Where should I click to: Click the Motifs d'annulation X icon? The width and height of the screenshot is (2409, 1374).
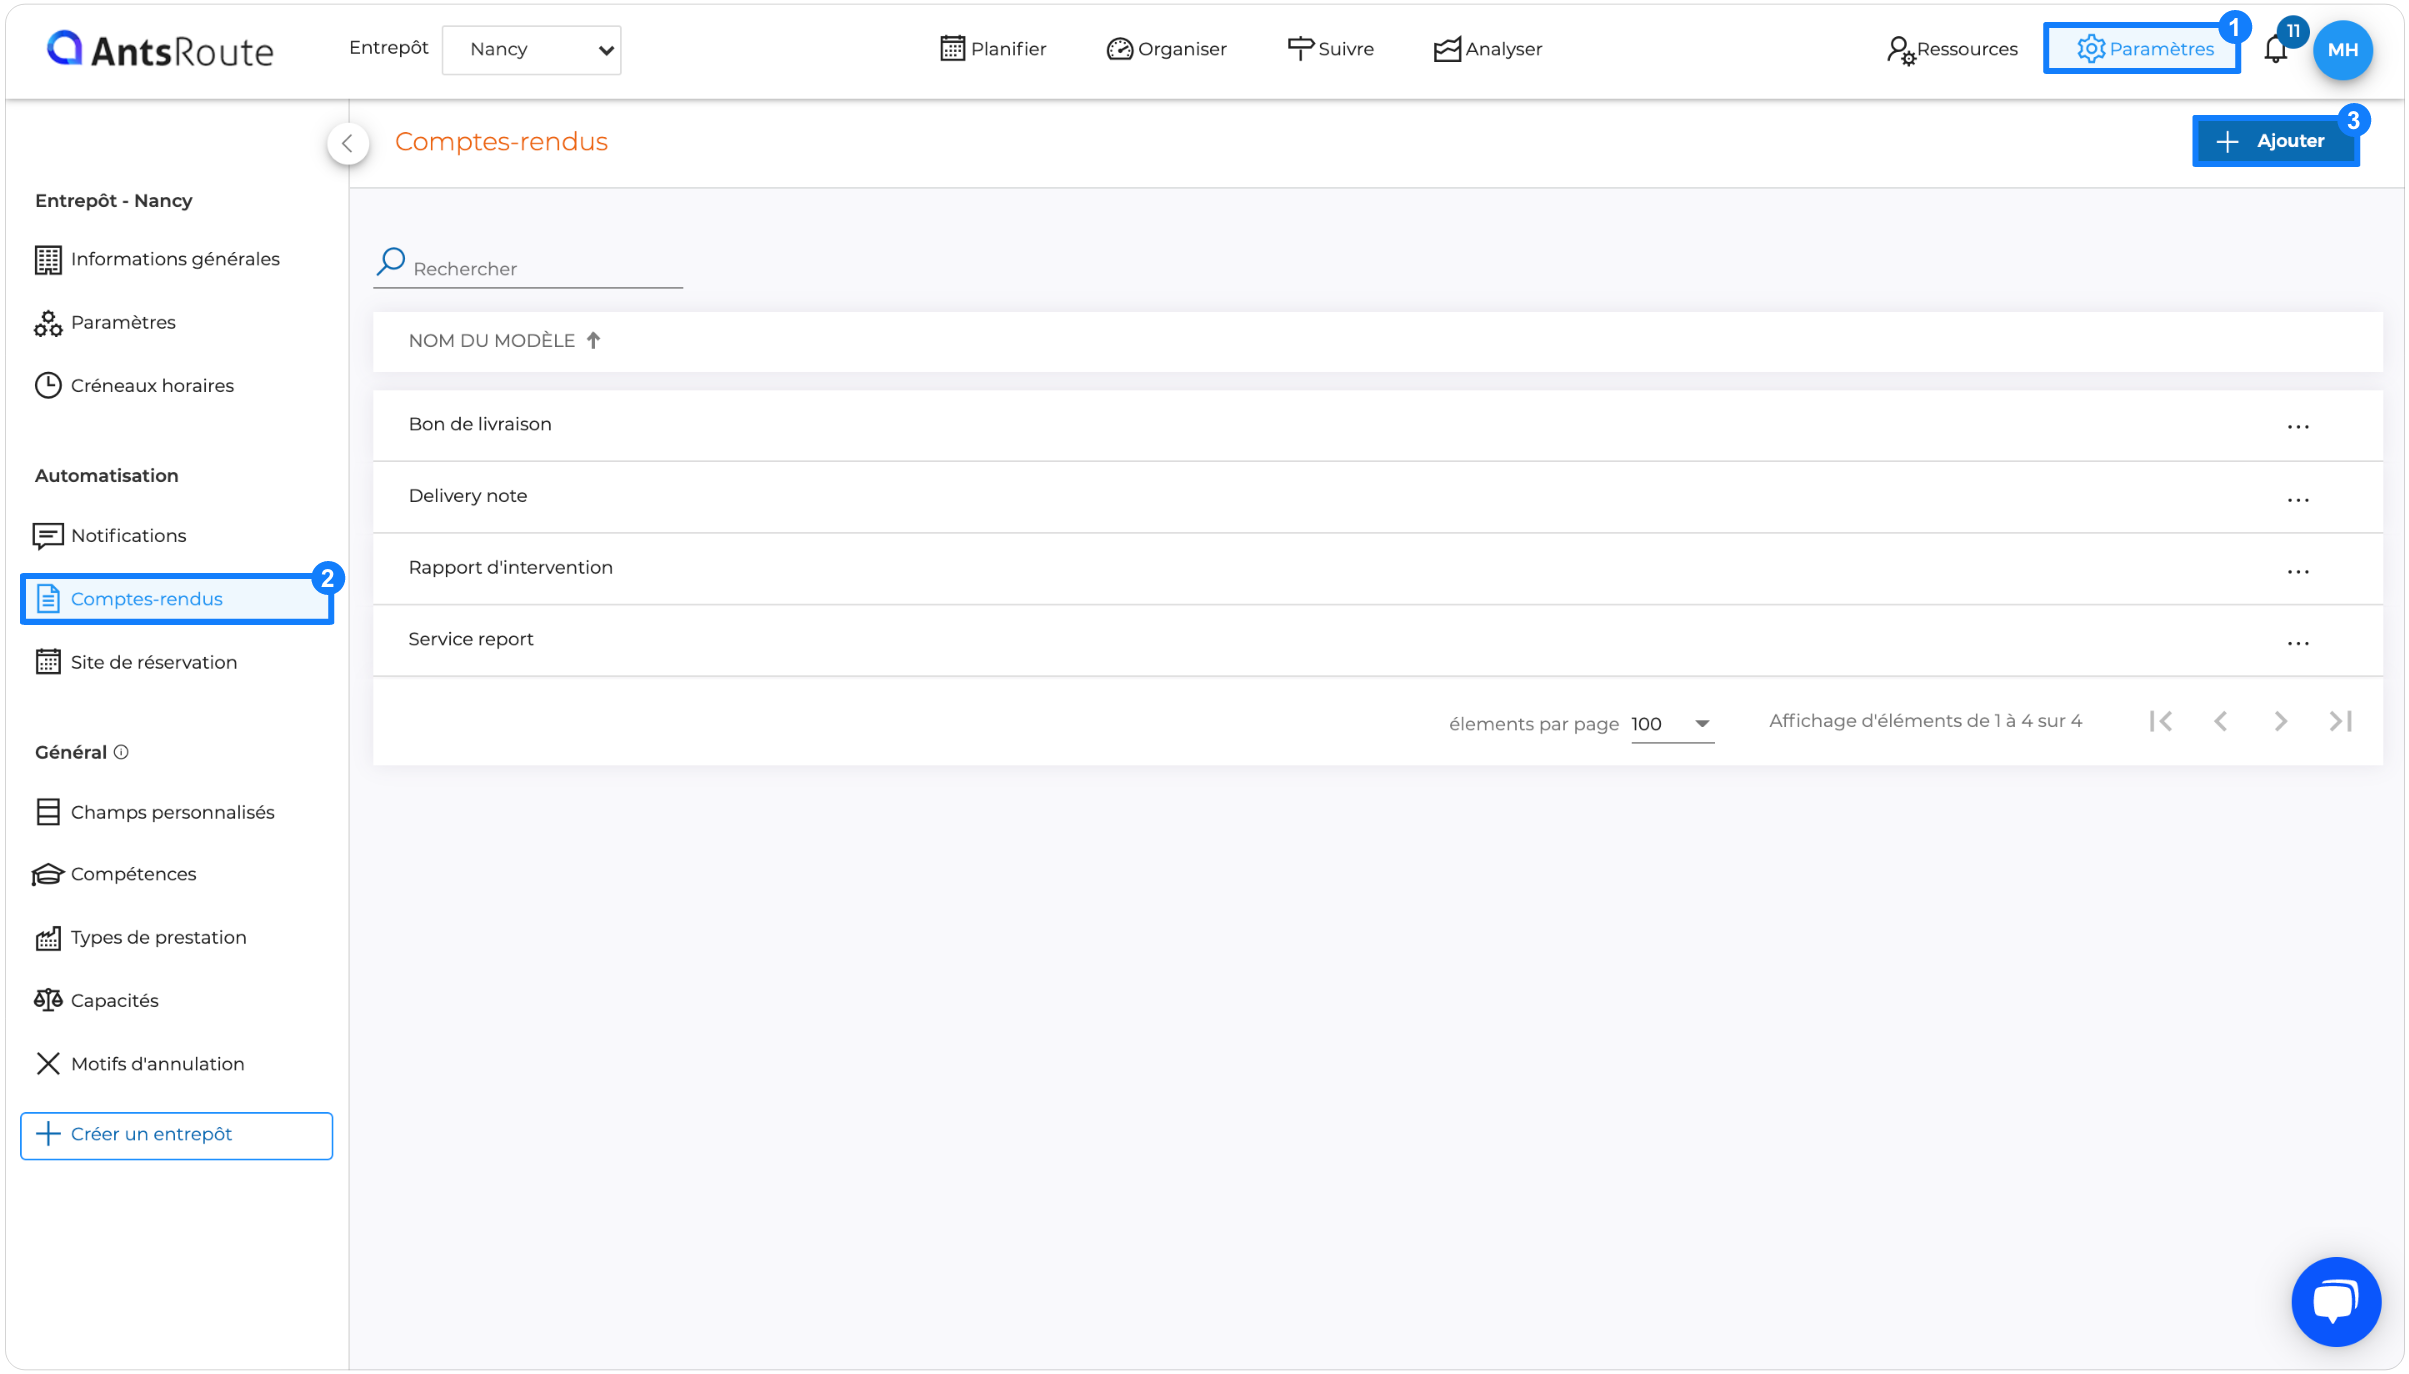(47, 1064)
